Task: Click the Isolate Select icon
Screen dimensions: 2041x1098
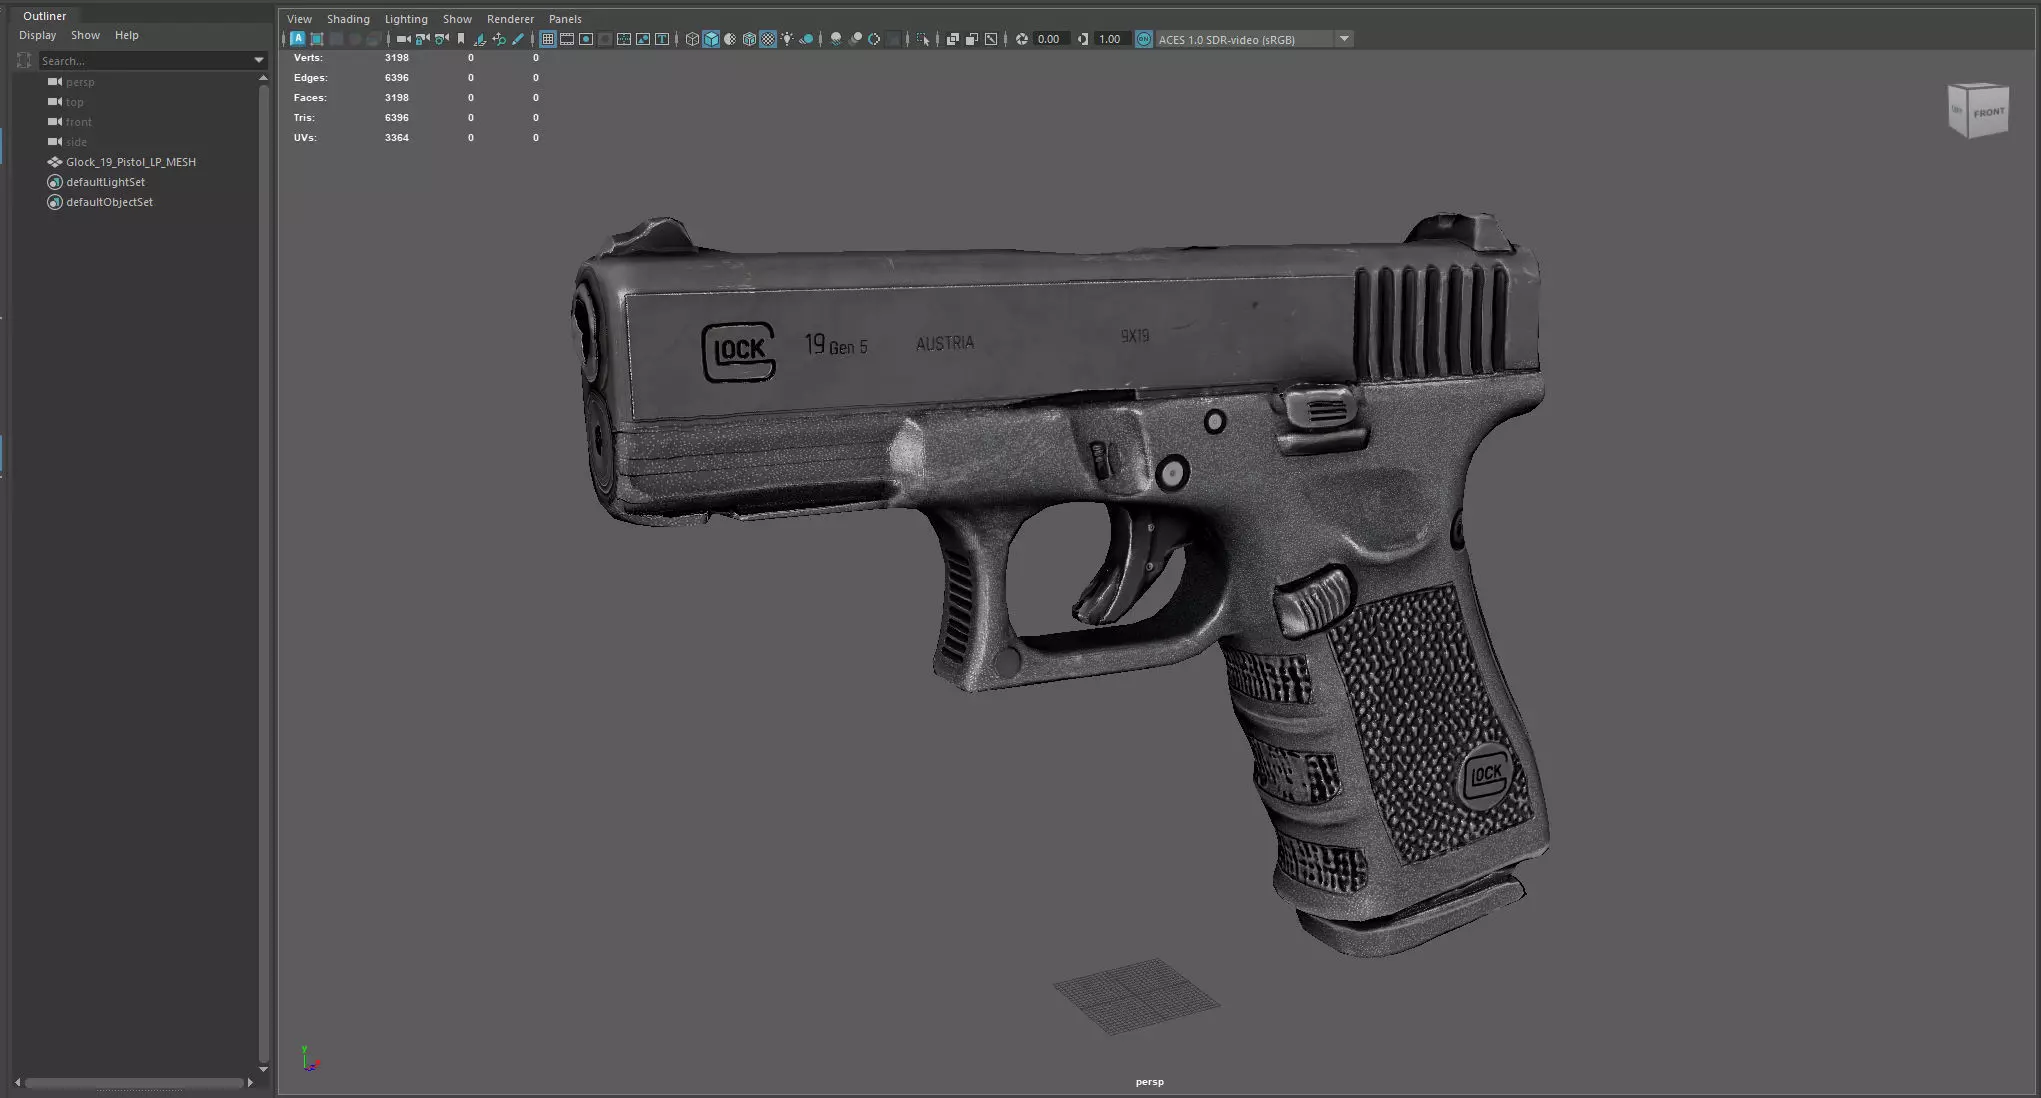Action: point(922,39)
